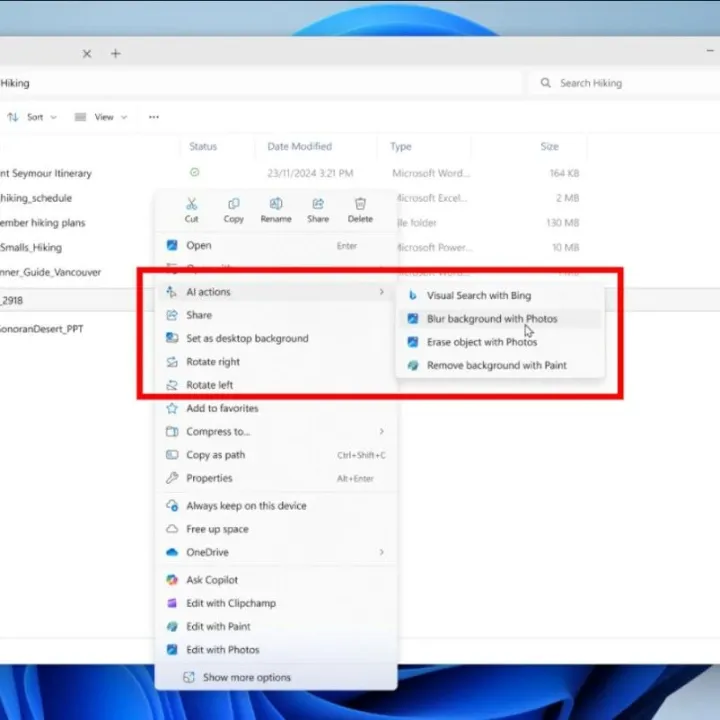Expand the AI actions submenu arrow
The image size is (720, 720).
point(382,292)
